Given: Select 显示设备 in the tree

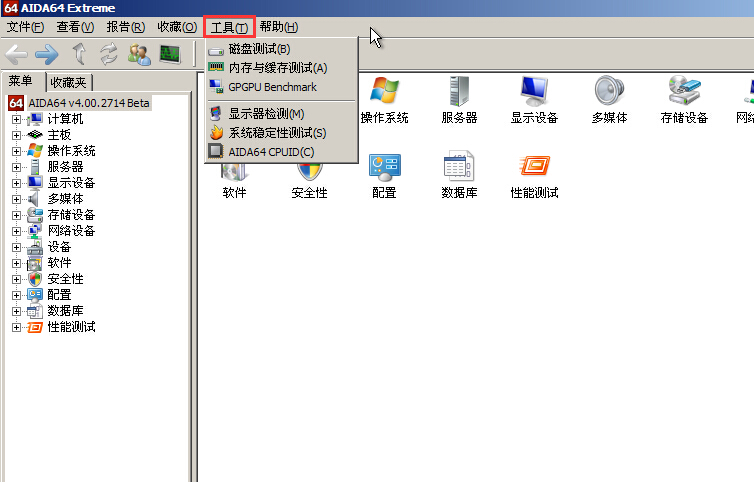Looking at the screenshot, I should tap(71, 183).
